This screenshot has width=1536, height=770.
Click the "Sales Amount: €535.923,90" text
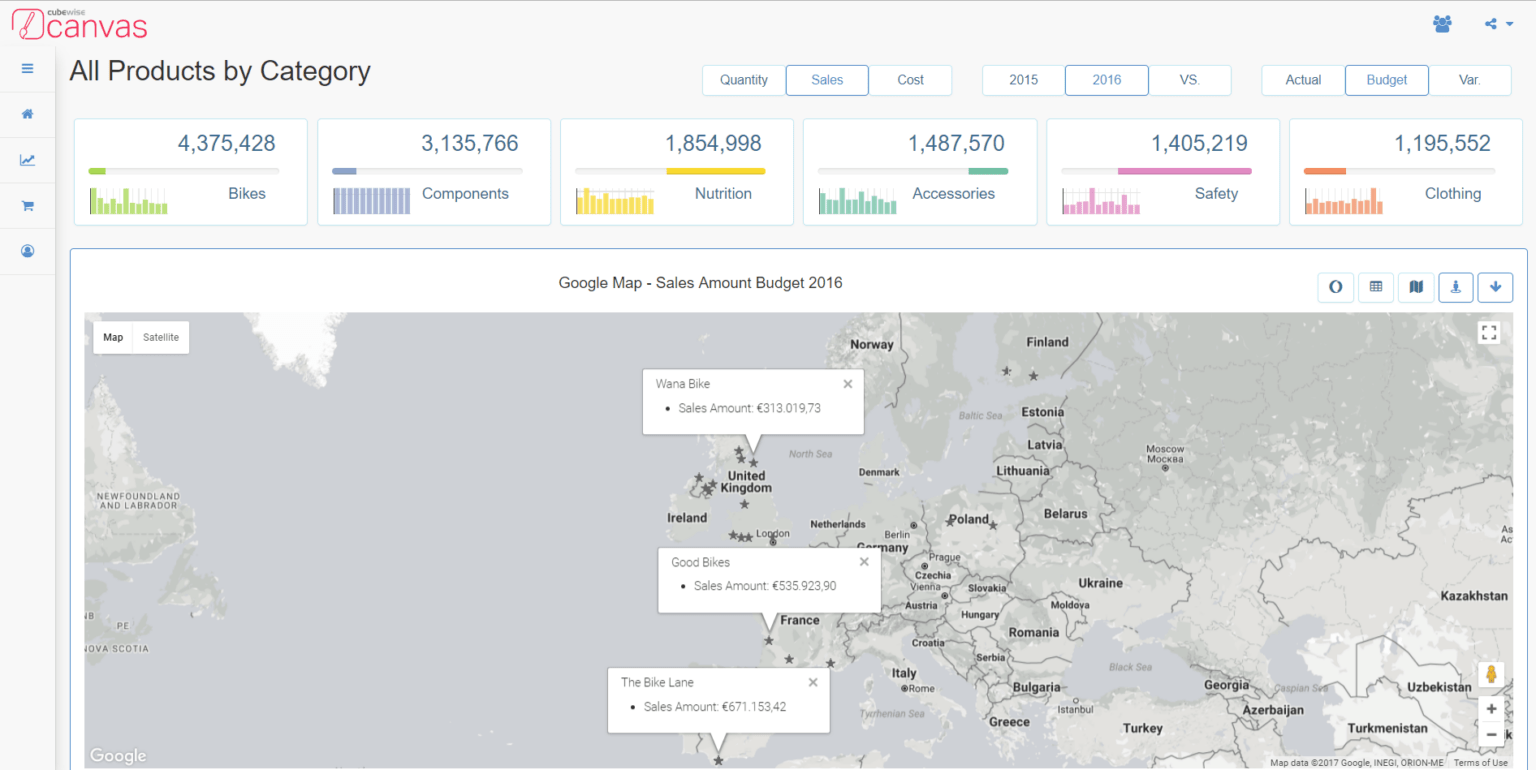click(x=765, y=586)
